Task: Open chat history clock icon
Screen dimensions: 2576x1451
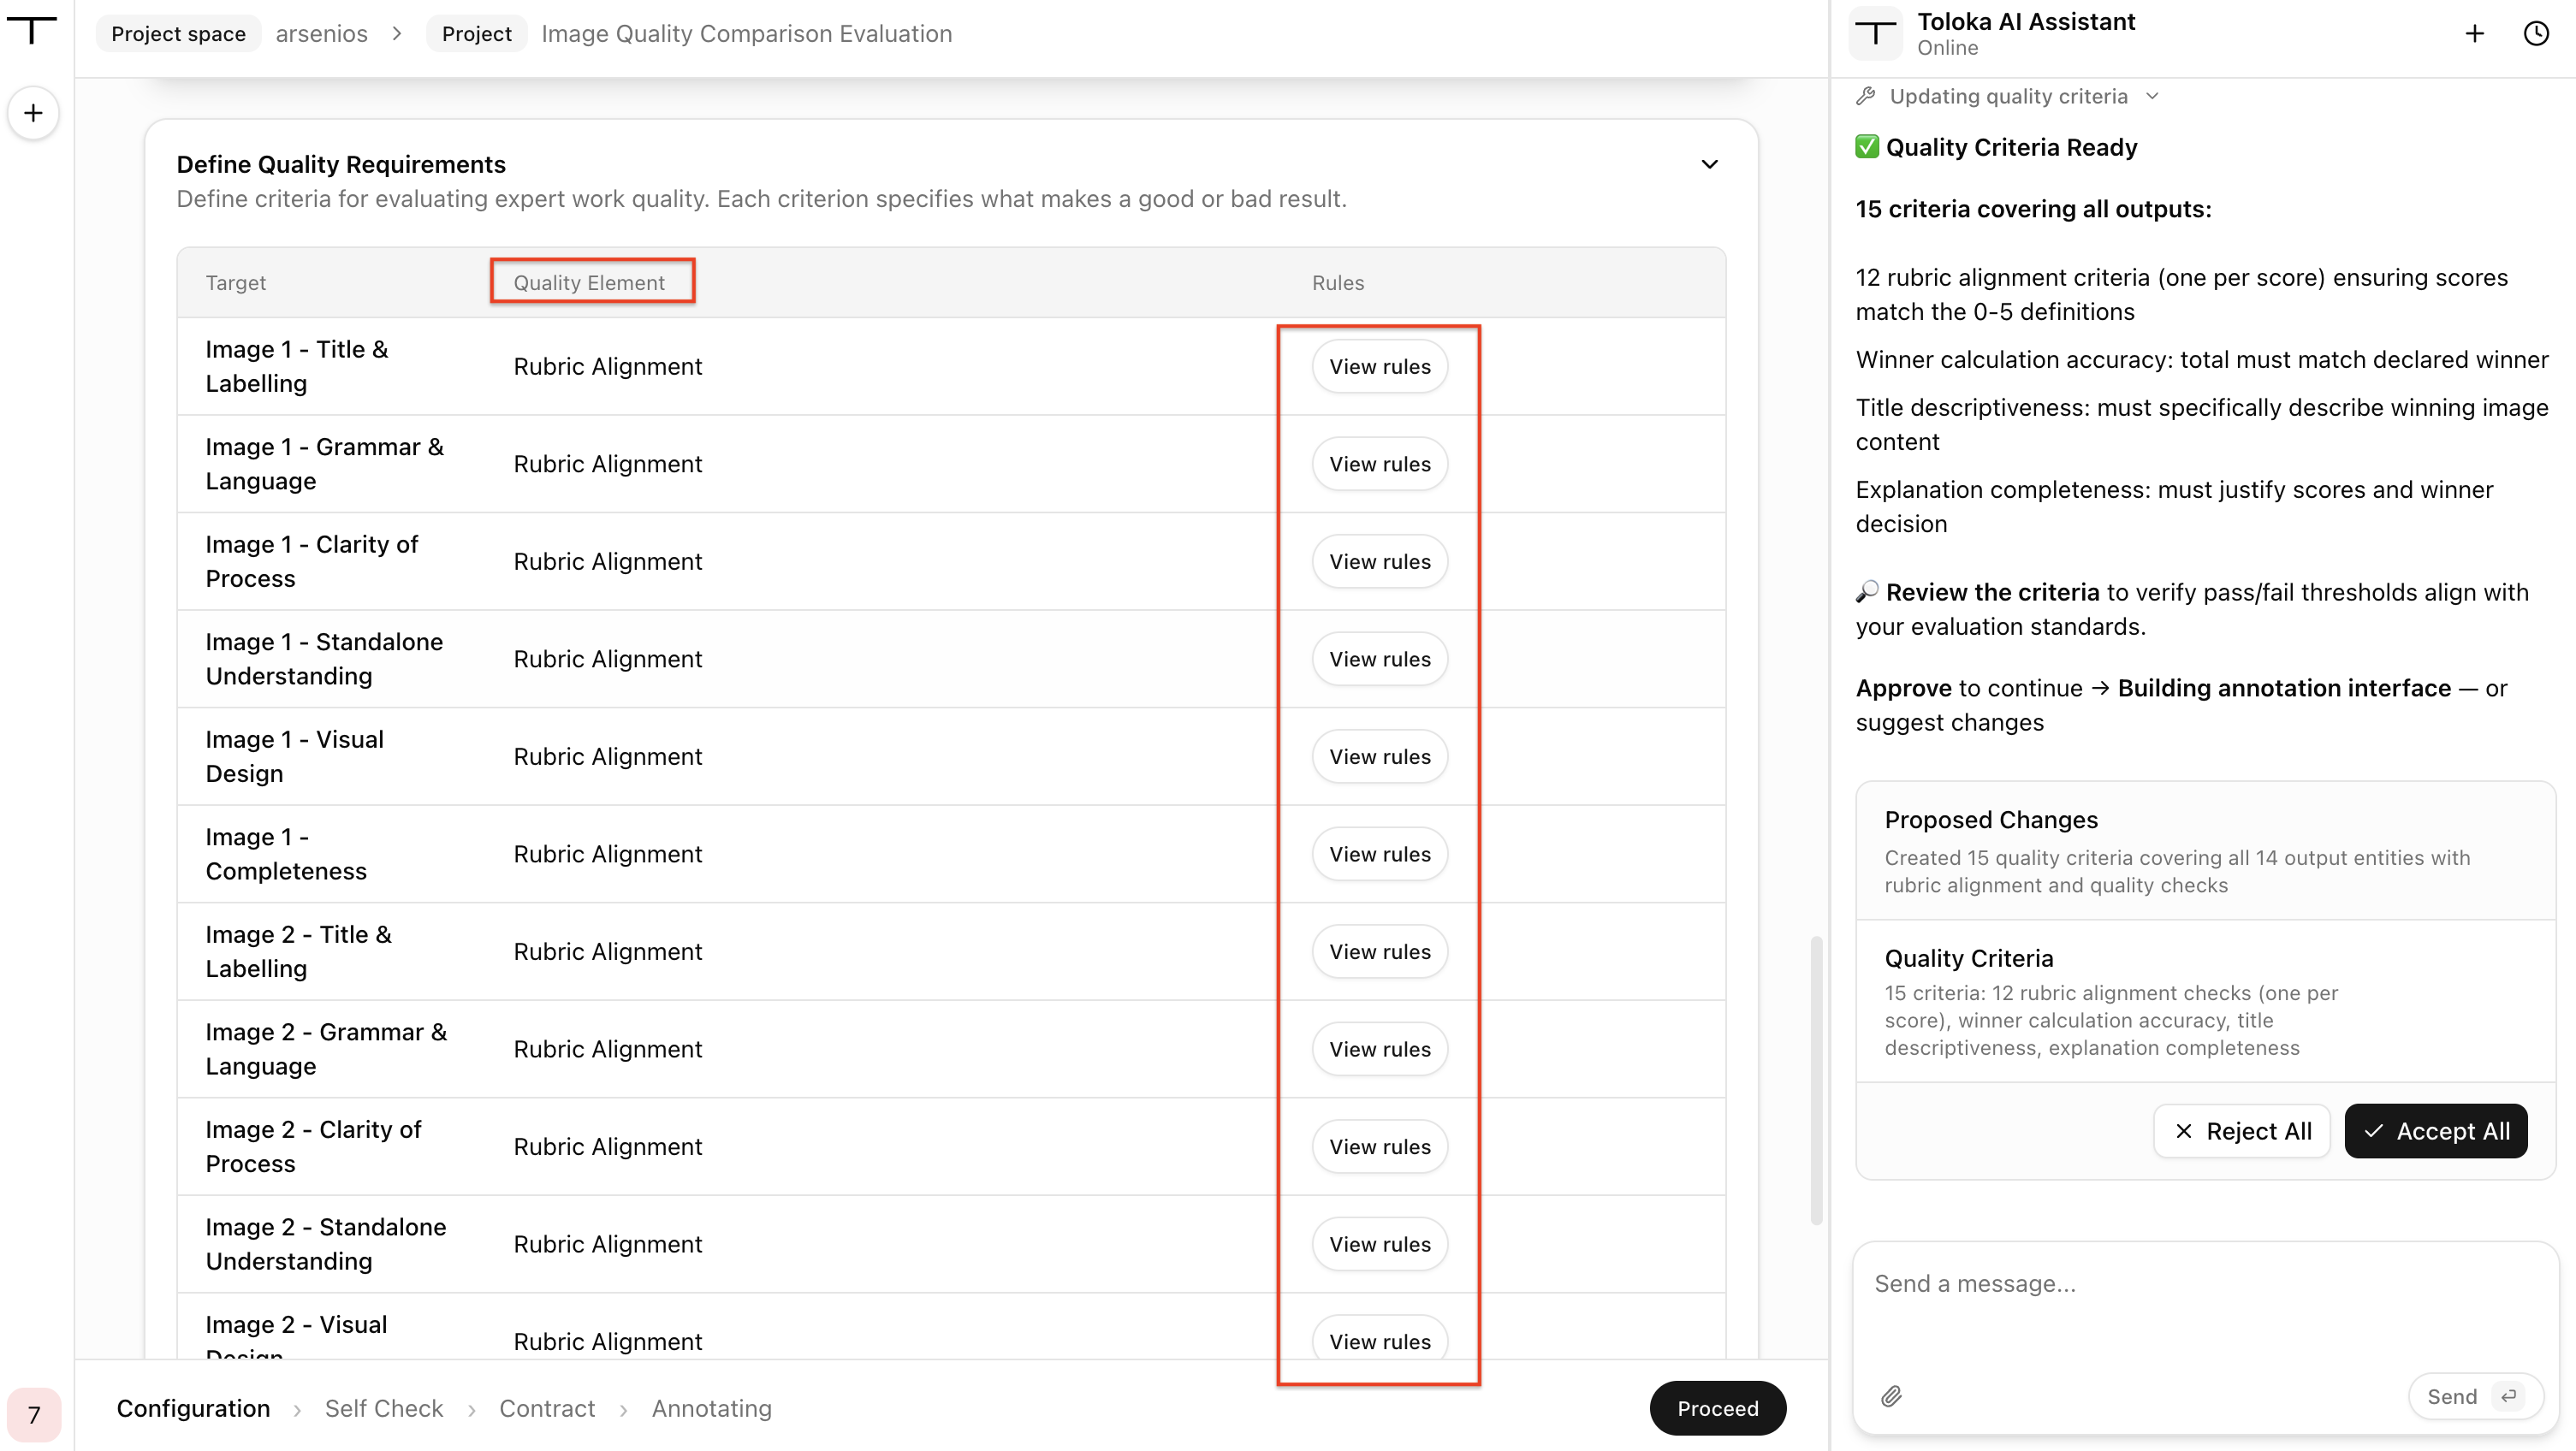Action: [x=2536, y=34]
